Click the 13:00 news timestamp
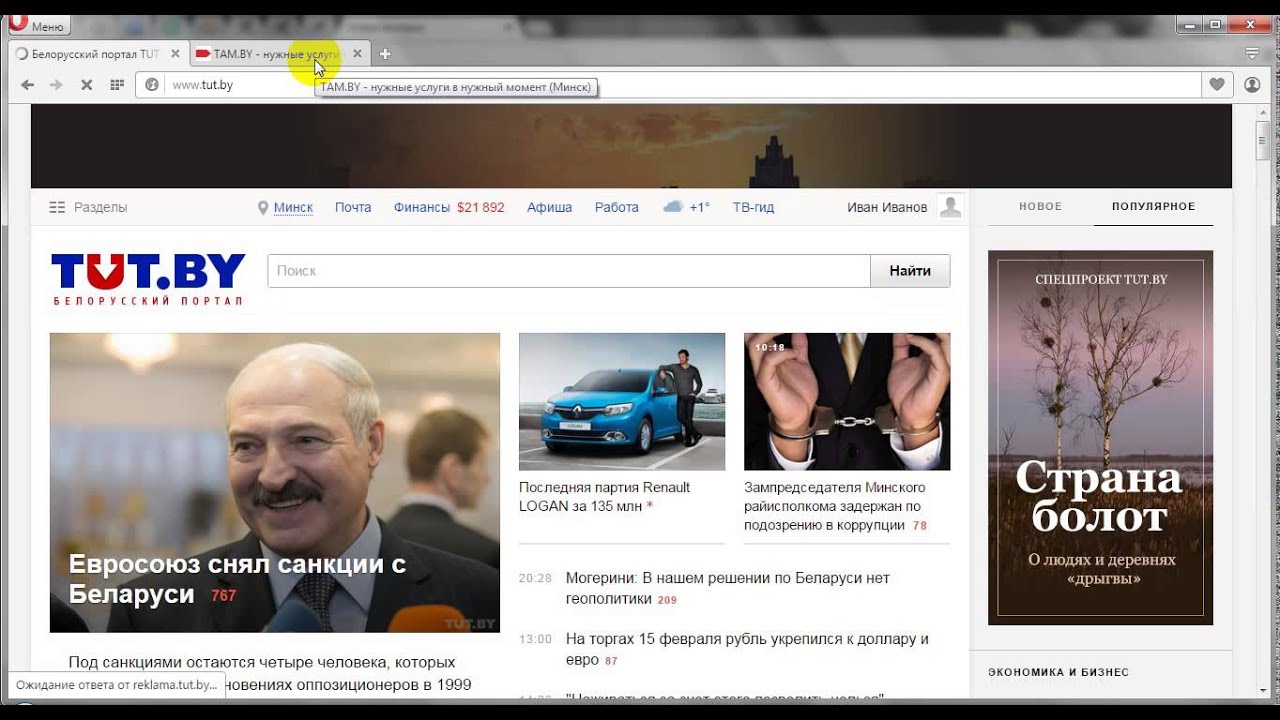 coord(535,639)
